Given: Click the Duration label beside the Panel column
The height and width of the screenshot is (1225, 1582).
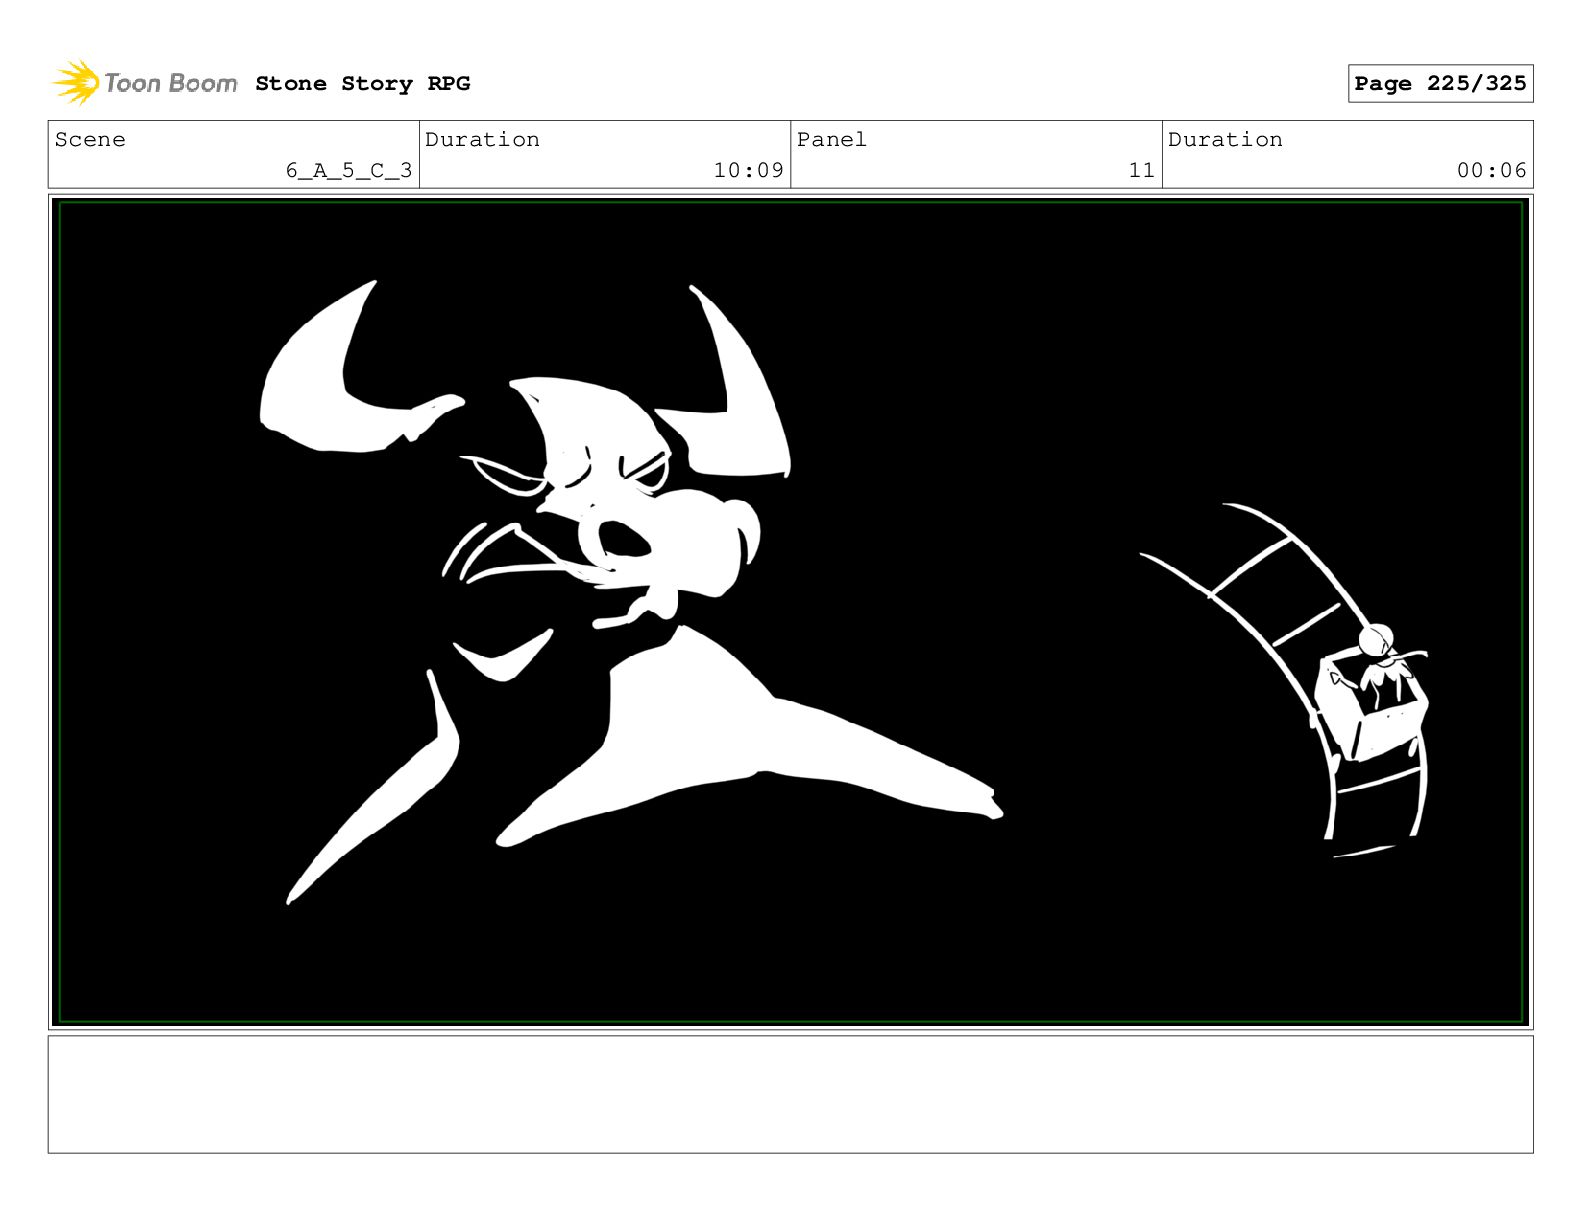Looking at the screenshot, I should tap(1225, 140).
